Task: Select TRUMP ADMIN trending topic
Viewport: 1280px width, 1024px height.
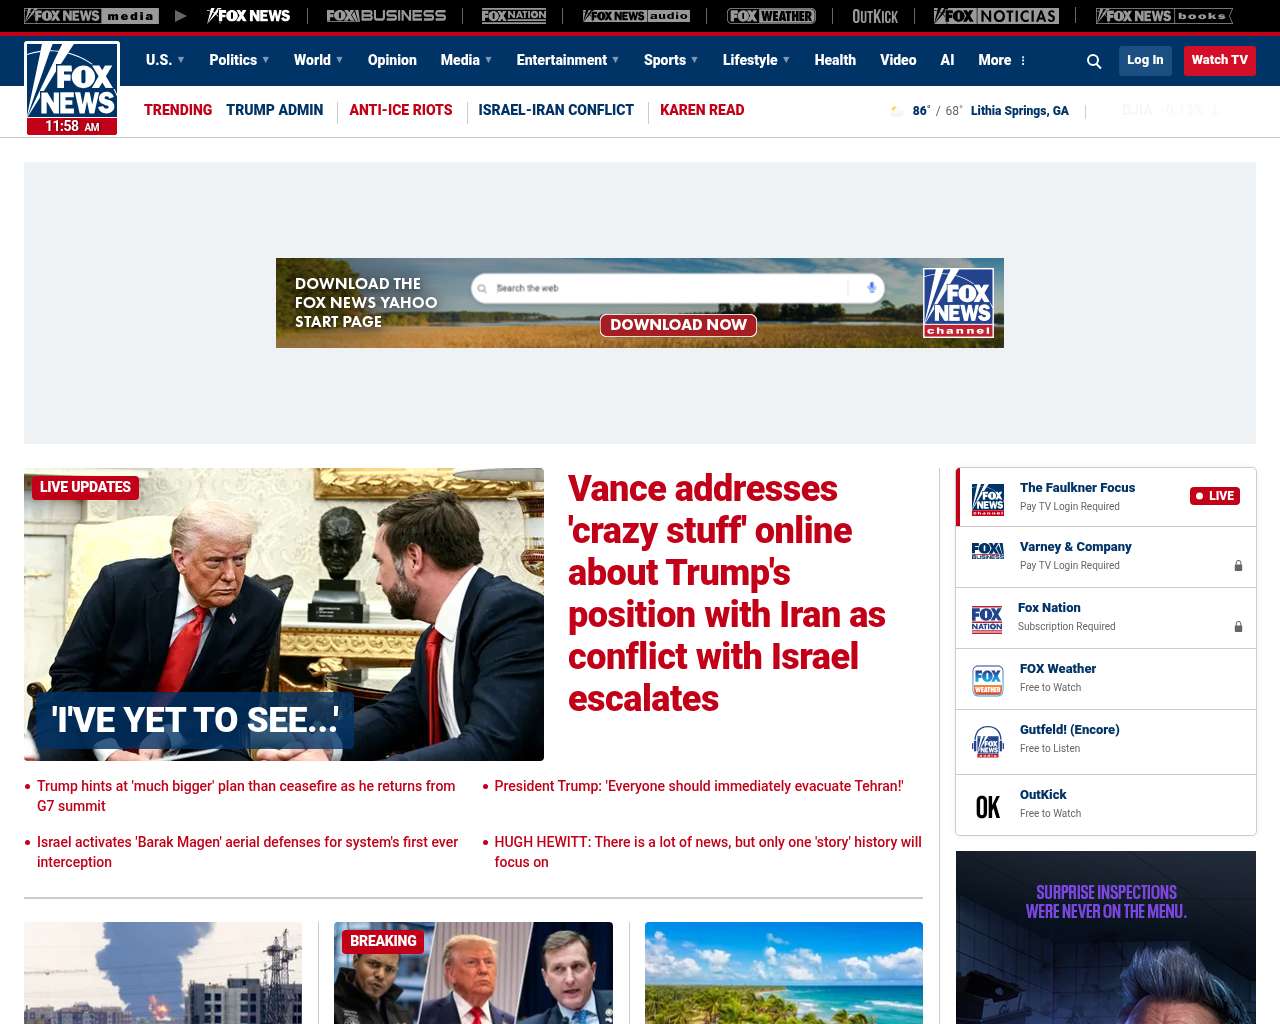Action: [274, 110]
